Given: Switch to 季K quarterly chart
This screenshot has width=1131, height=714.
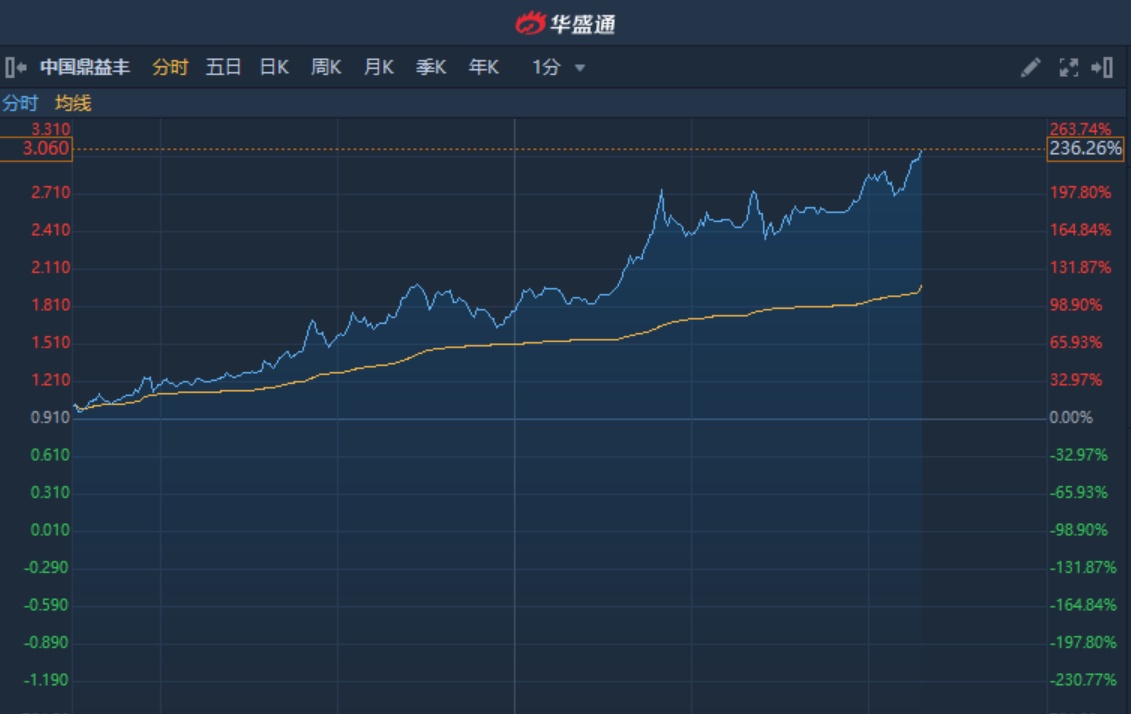Looking at the screenshot, I should [x=431, y=68].
